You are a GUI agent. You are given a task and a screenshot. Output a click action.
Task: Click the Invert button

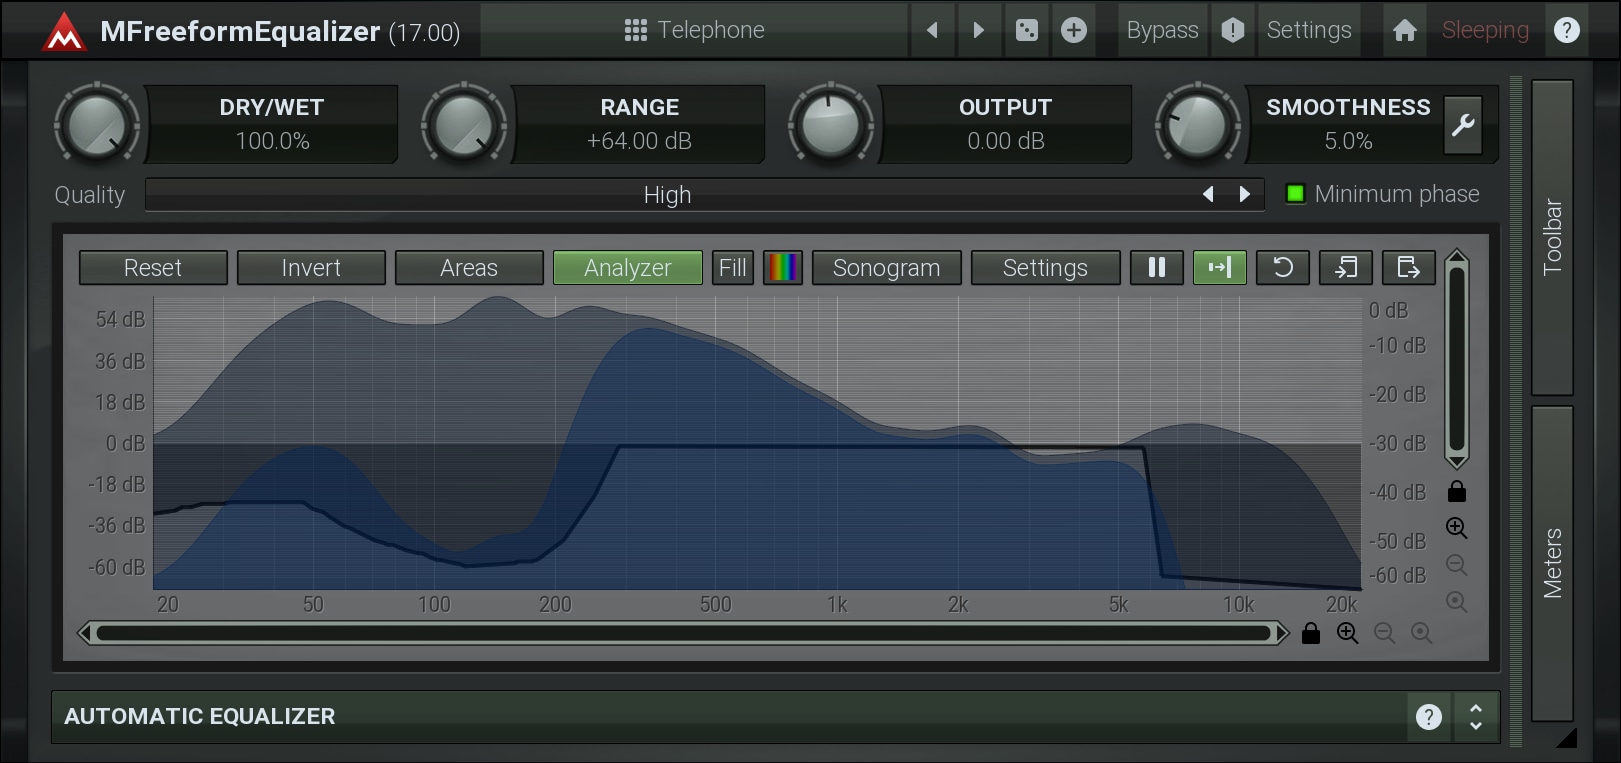[x=311, y=268]
